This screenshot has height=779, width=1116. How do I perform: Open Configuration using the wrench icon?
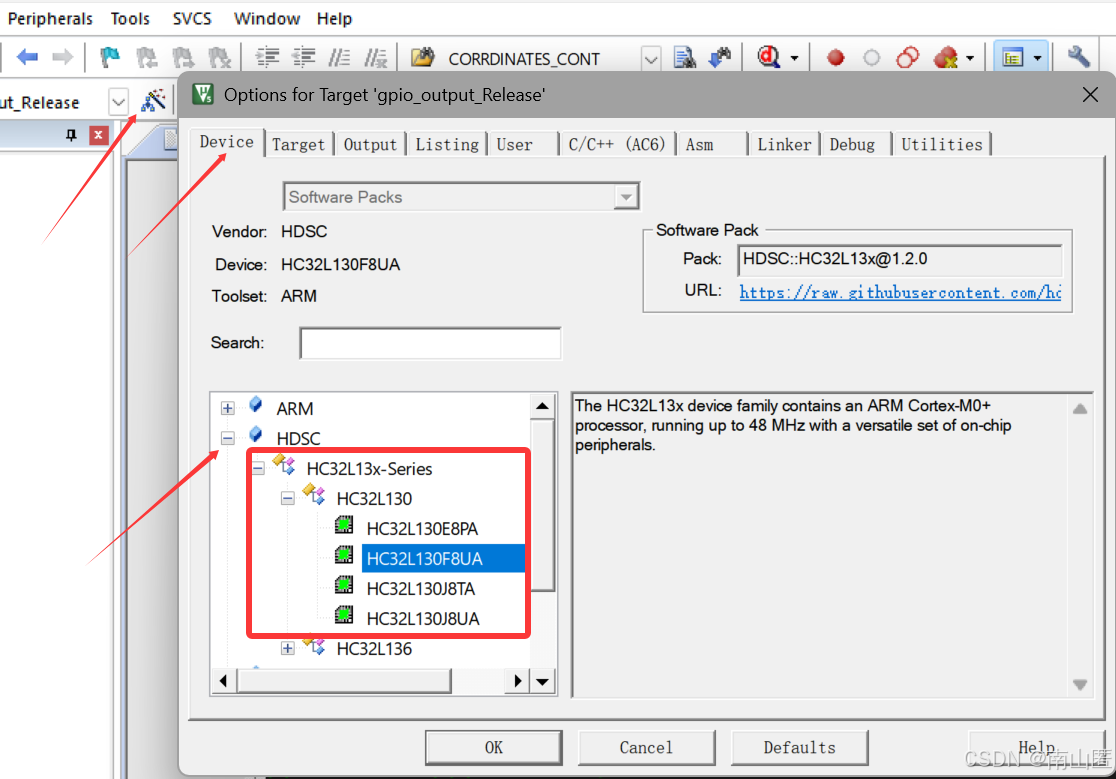pos(1078,57)
